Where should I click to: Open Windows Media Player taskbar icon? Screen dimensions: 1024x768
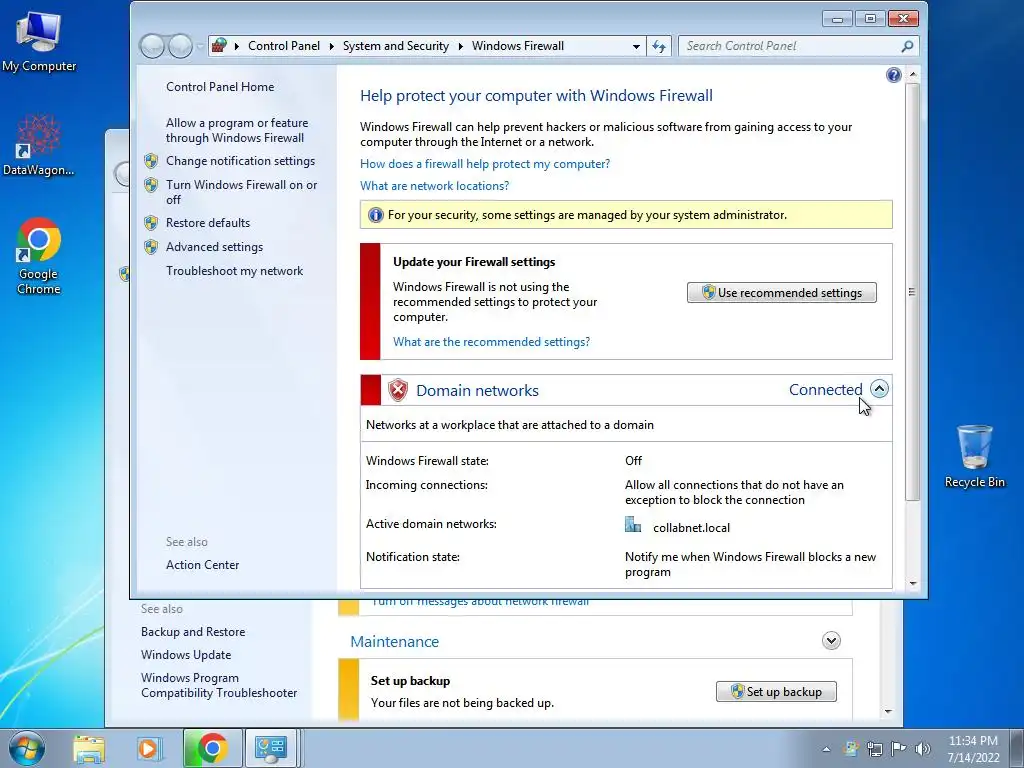pyautogui.click(x=148, y=748)
